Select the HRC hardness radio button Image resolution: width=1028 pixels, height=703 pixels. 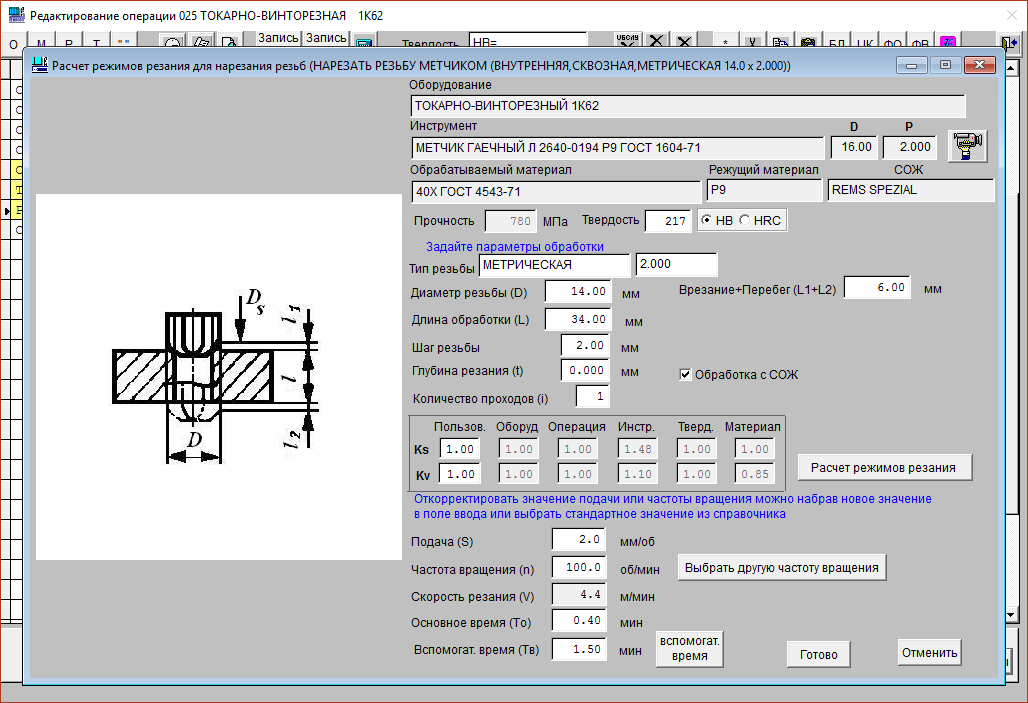(743, 221)
